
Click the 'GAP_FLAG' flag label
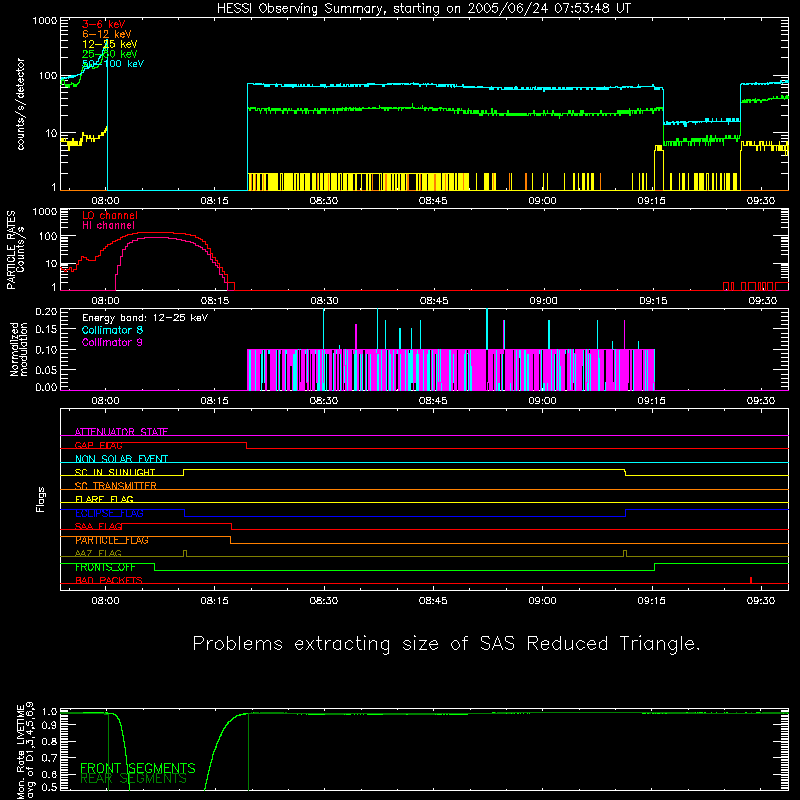click(98, 445)
